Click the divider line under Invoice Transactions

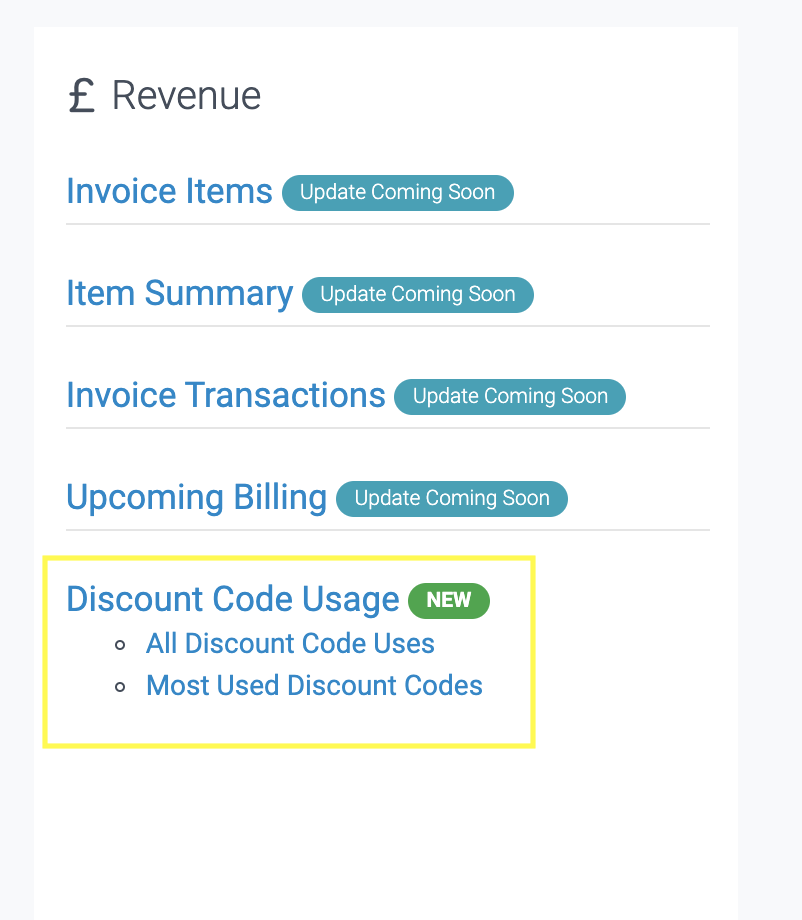click(387, 428)
